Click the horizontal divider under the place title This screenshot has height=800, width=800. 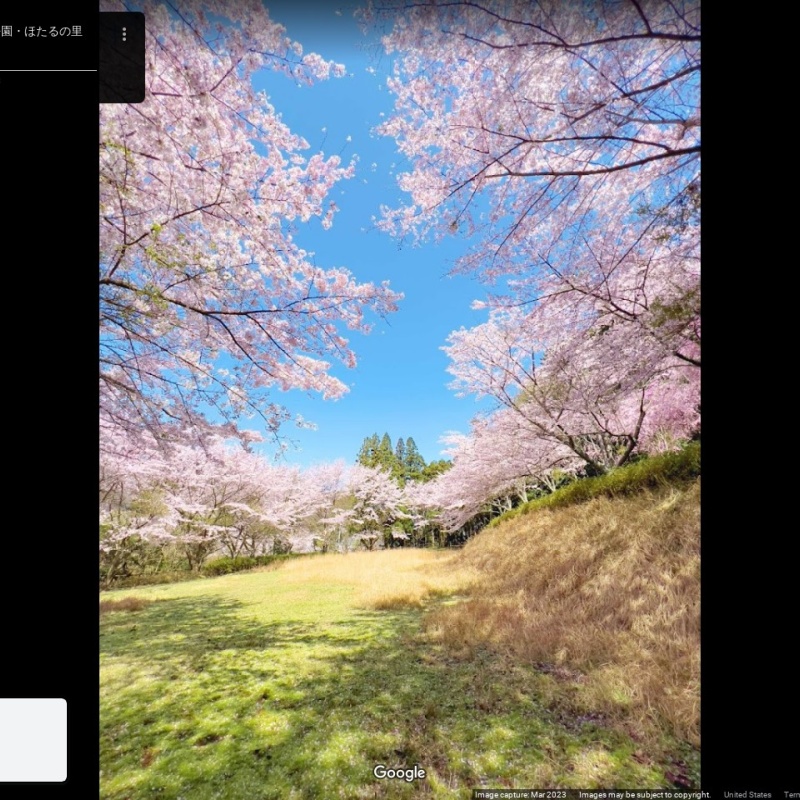[48, 70]
